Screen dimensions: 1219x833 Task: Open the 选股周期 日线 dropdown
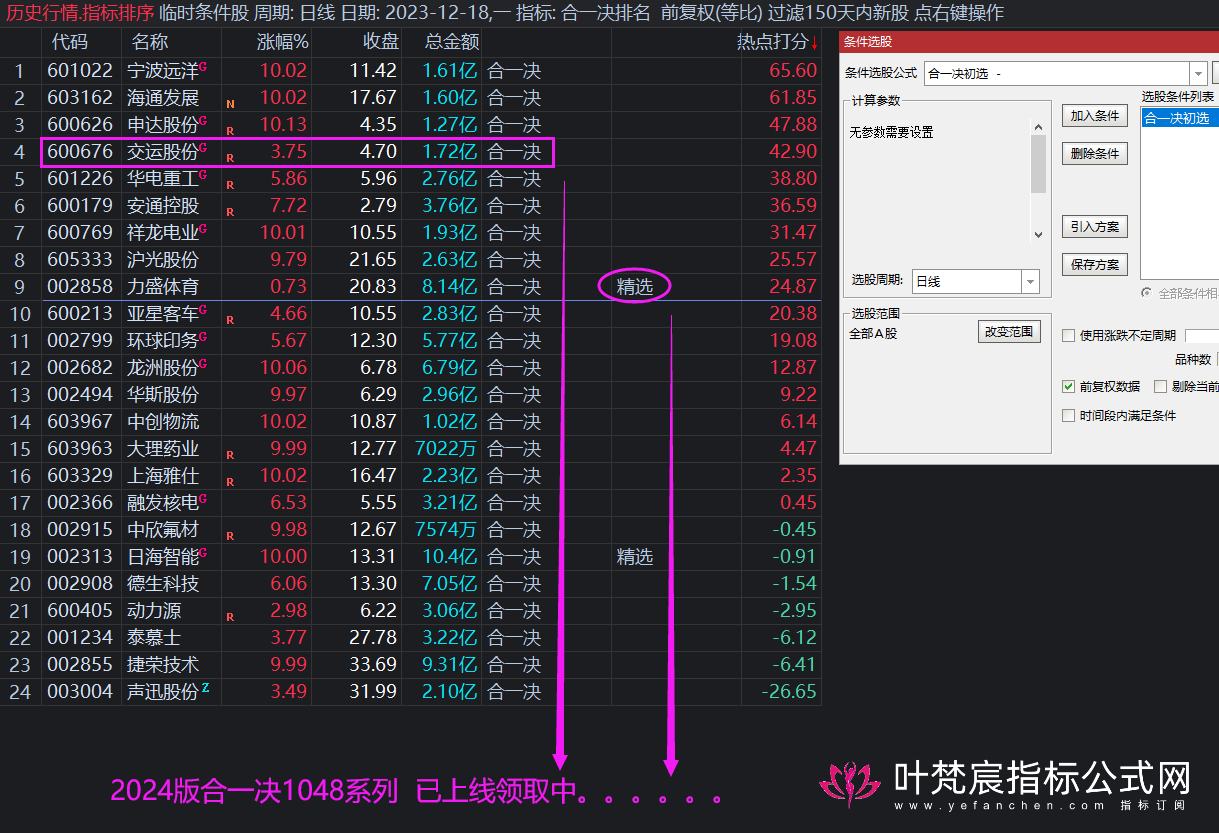[x=1030, y=281]
